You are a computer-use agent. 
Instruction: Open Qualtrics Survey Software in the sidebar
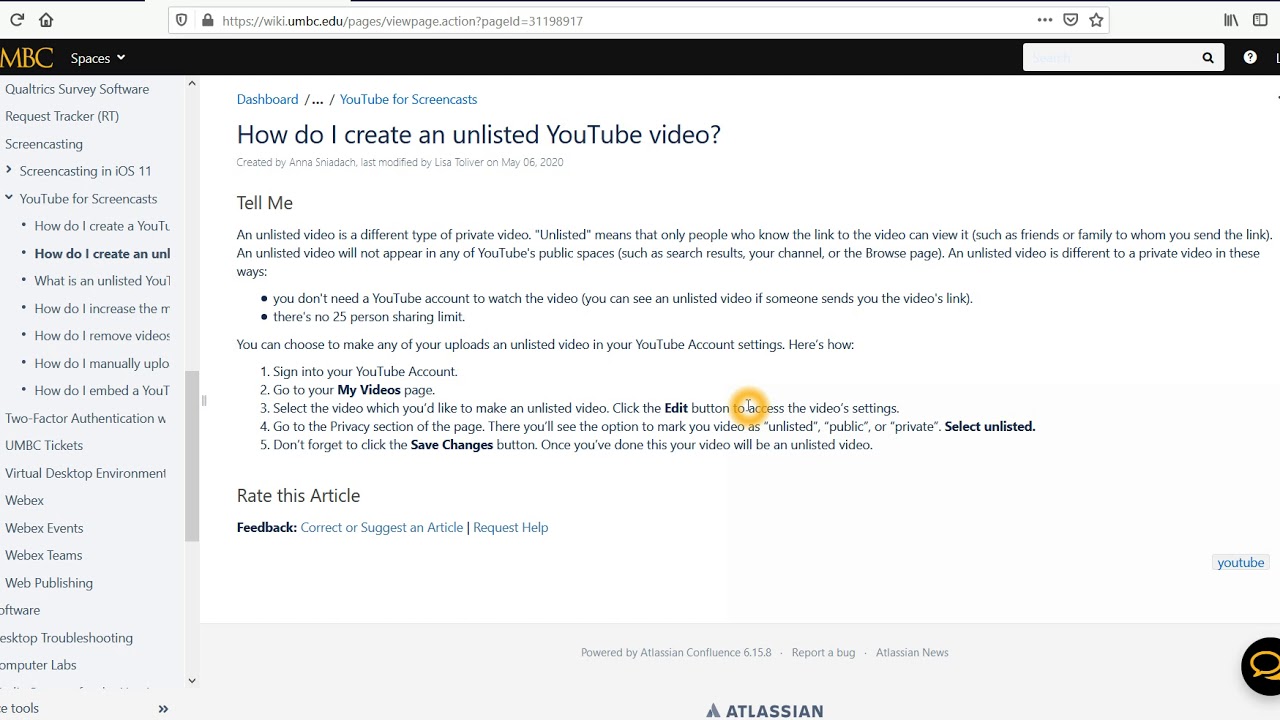[77, 89]
